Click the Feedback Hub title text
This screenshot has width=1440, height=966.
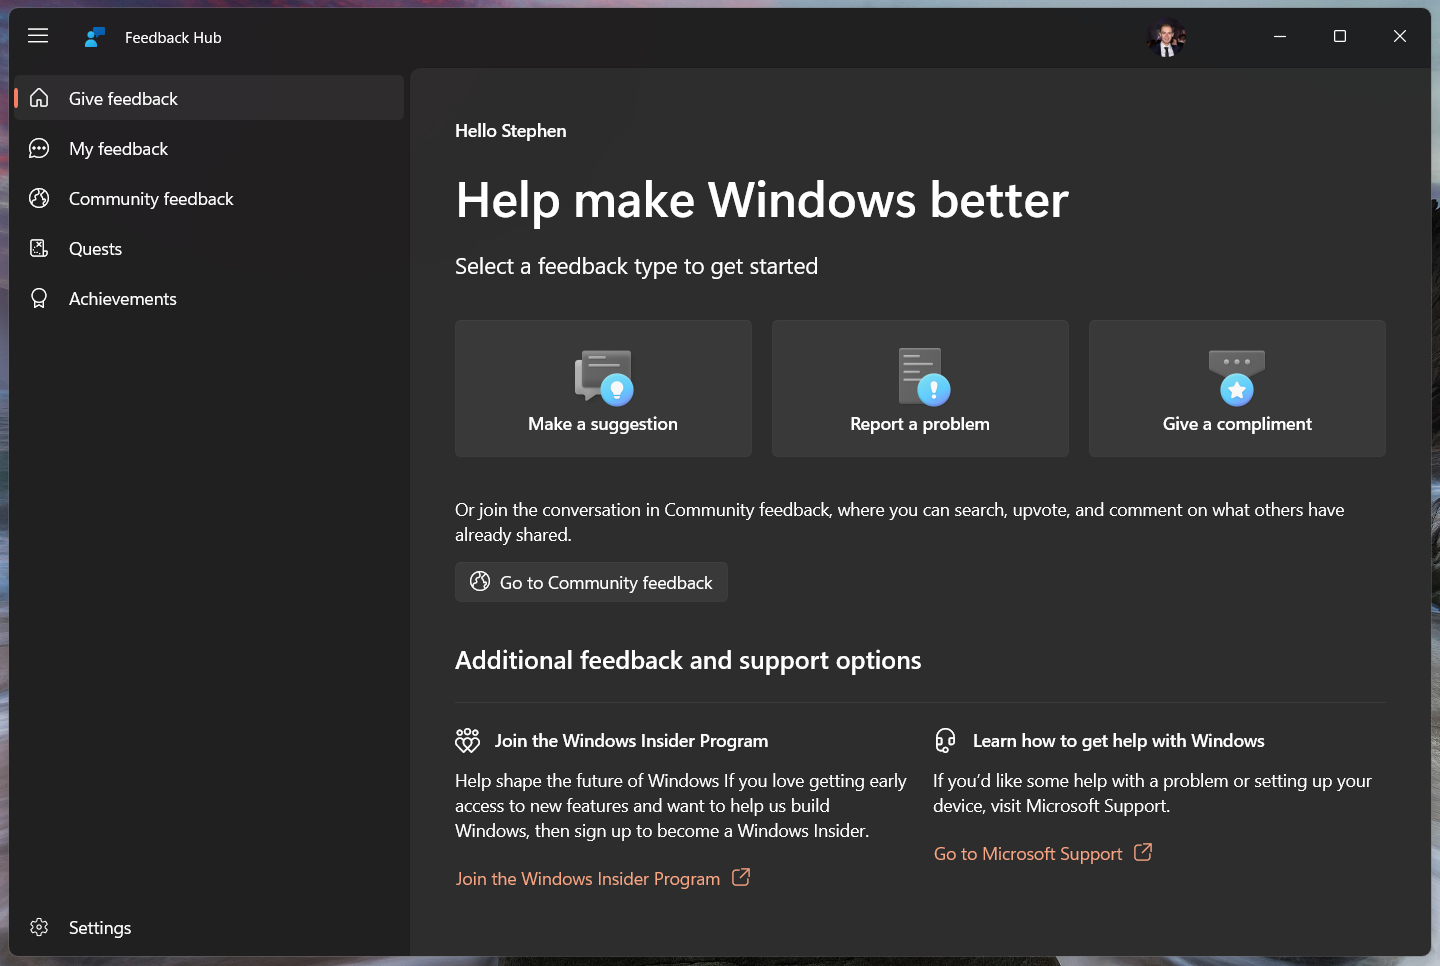(x=173, y=38)
